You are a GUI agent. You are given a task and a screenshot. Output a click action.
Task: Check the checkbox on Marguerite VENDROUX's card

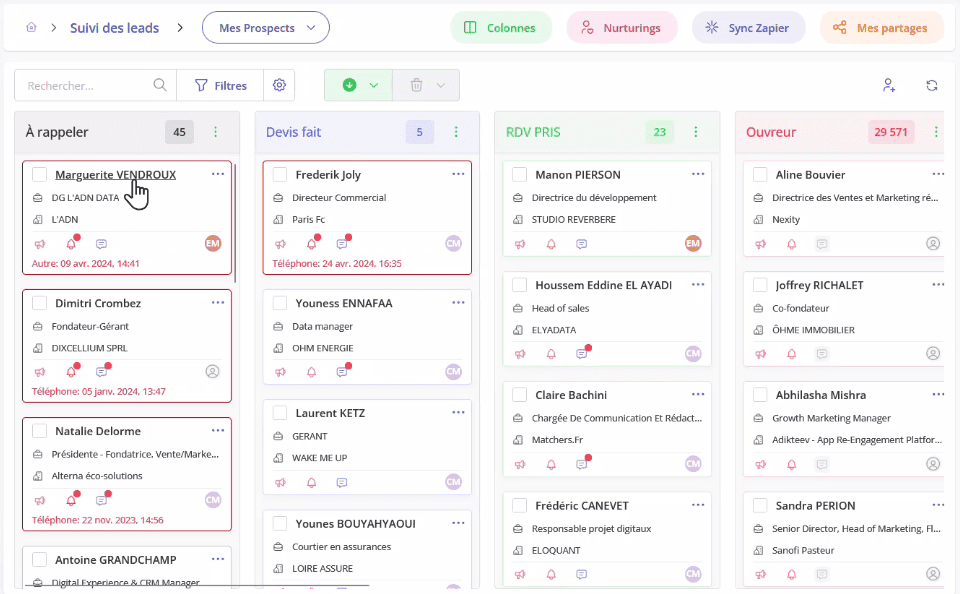point(41,173)
